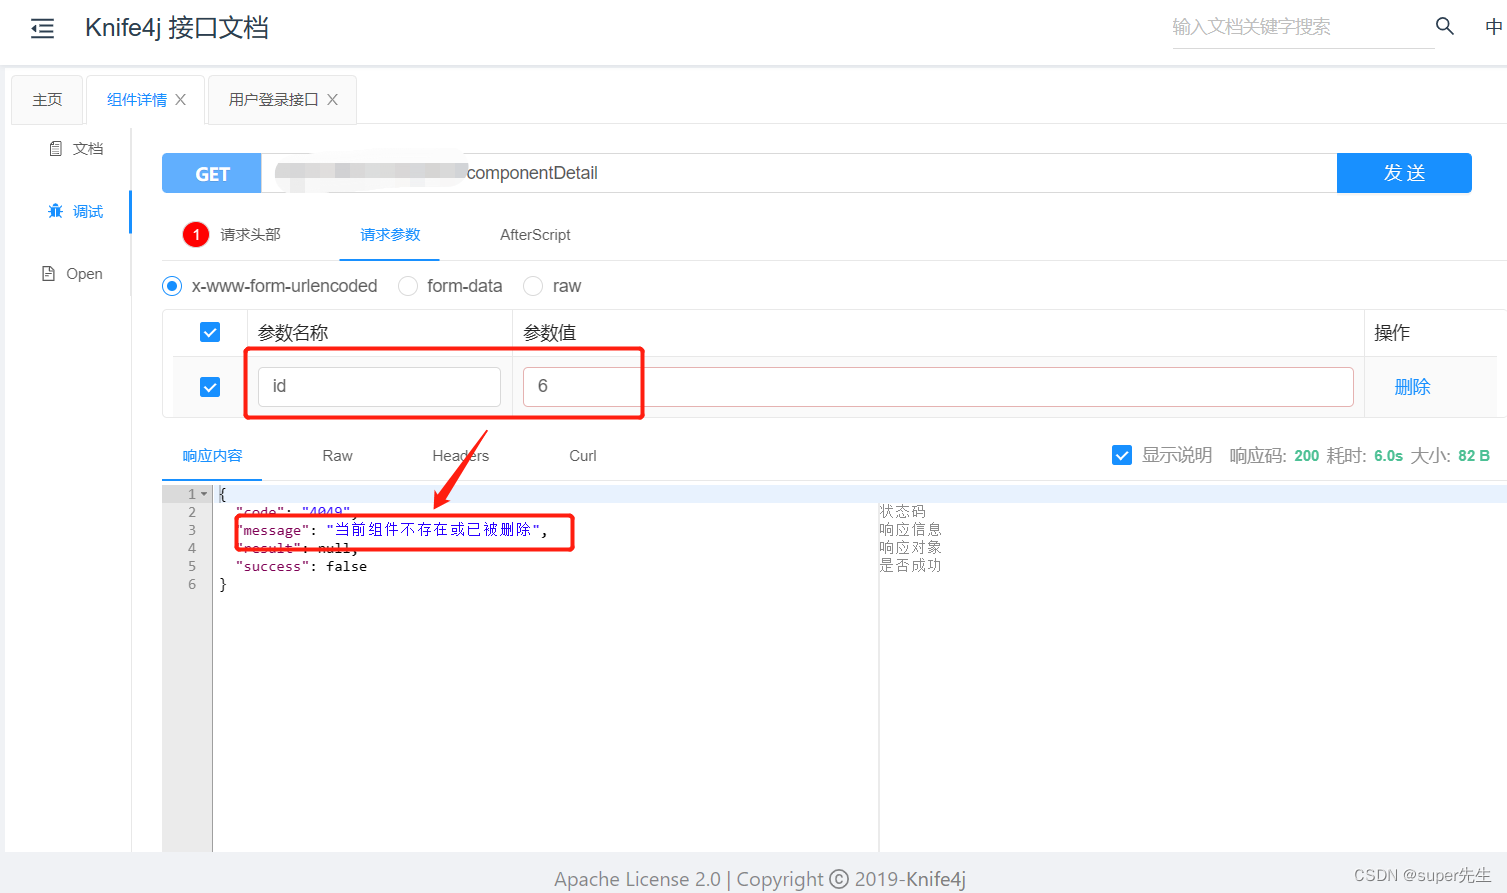Click the 操作 column header
The height and width of the screenshot is (893, 1507).
click(1392, 333)
